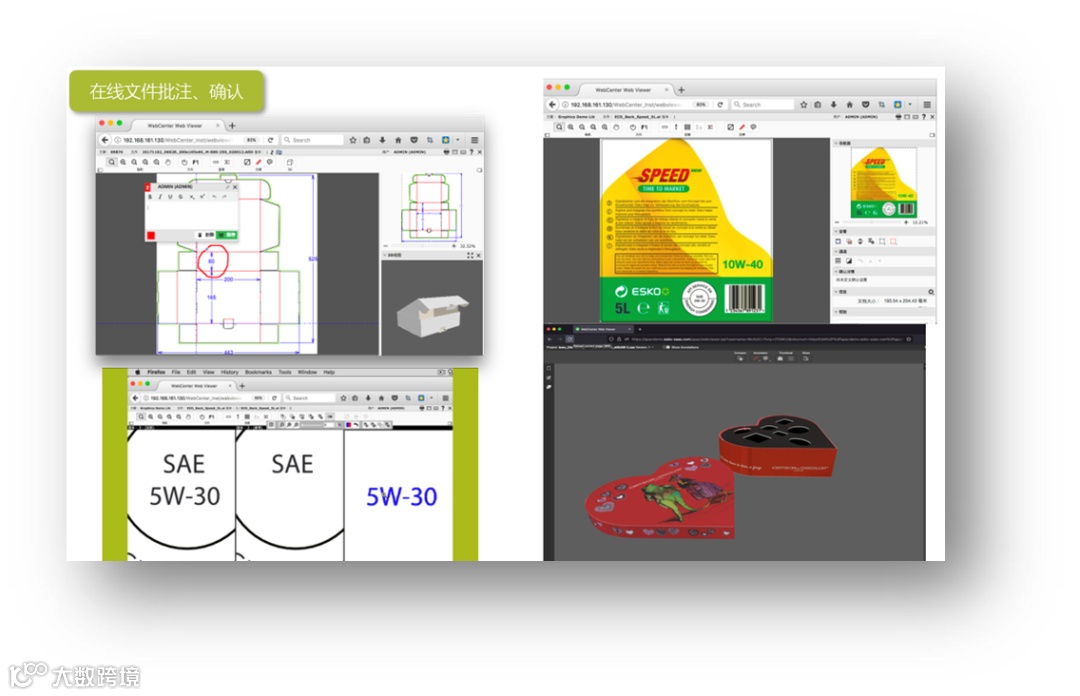Apply Italic in ADMIN annotation note
The image size is (1080, 696).
coord(160,197)
